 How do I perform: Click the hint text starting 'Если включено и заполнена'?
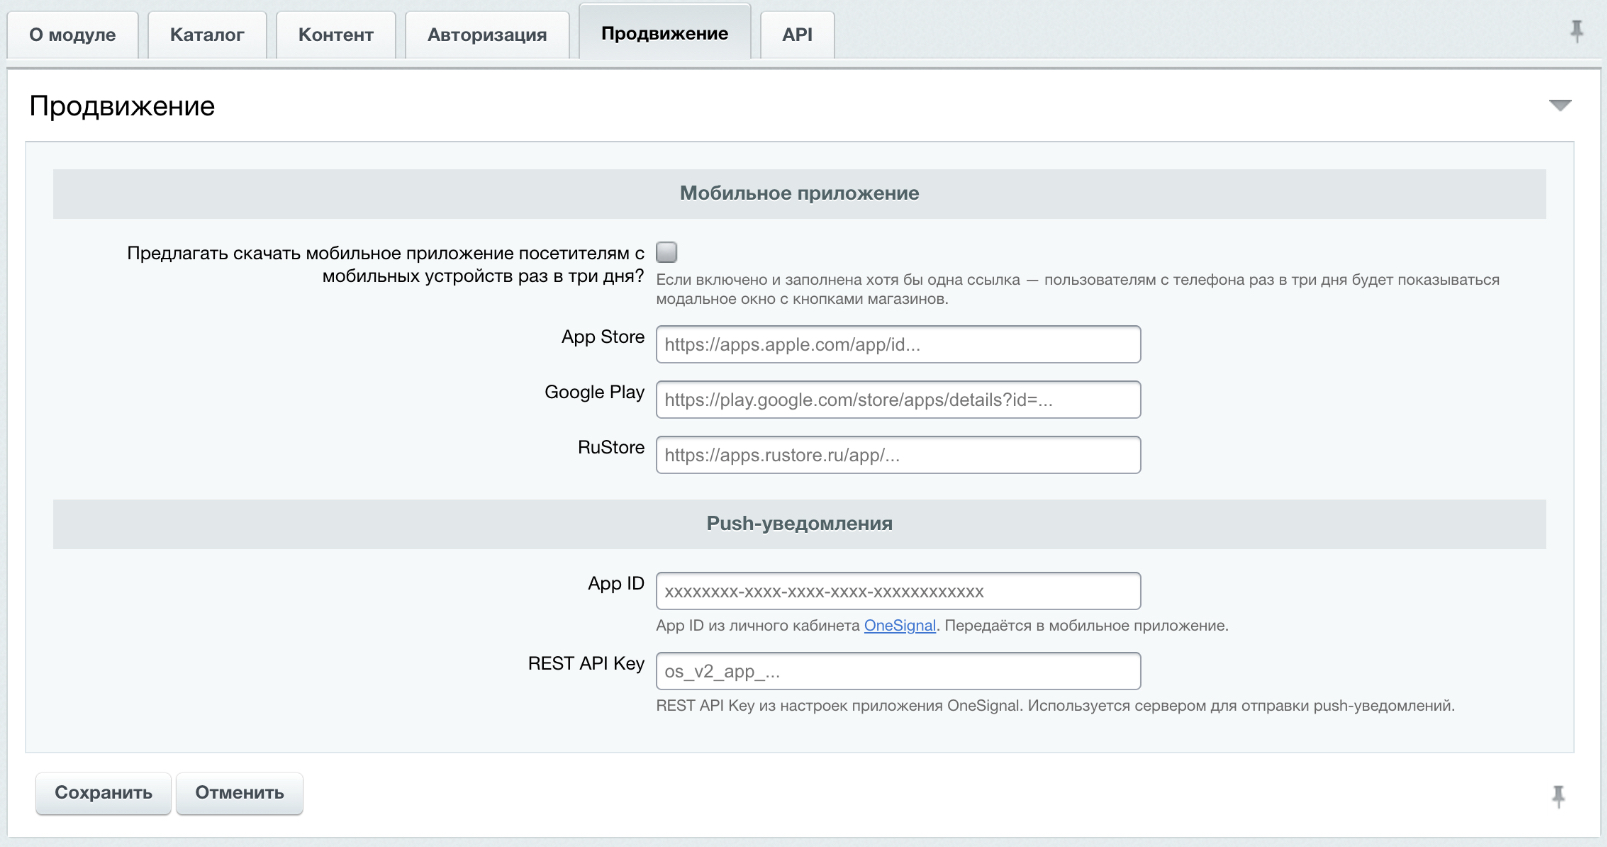(1078, 289)
